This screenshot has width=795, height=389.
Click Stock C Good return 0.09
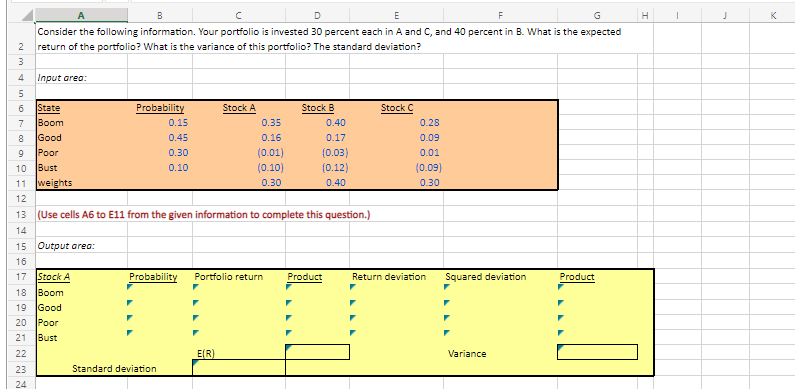[430, 137]
